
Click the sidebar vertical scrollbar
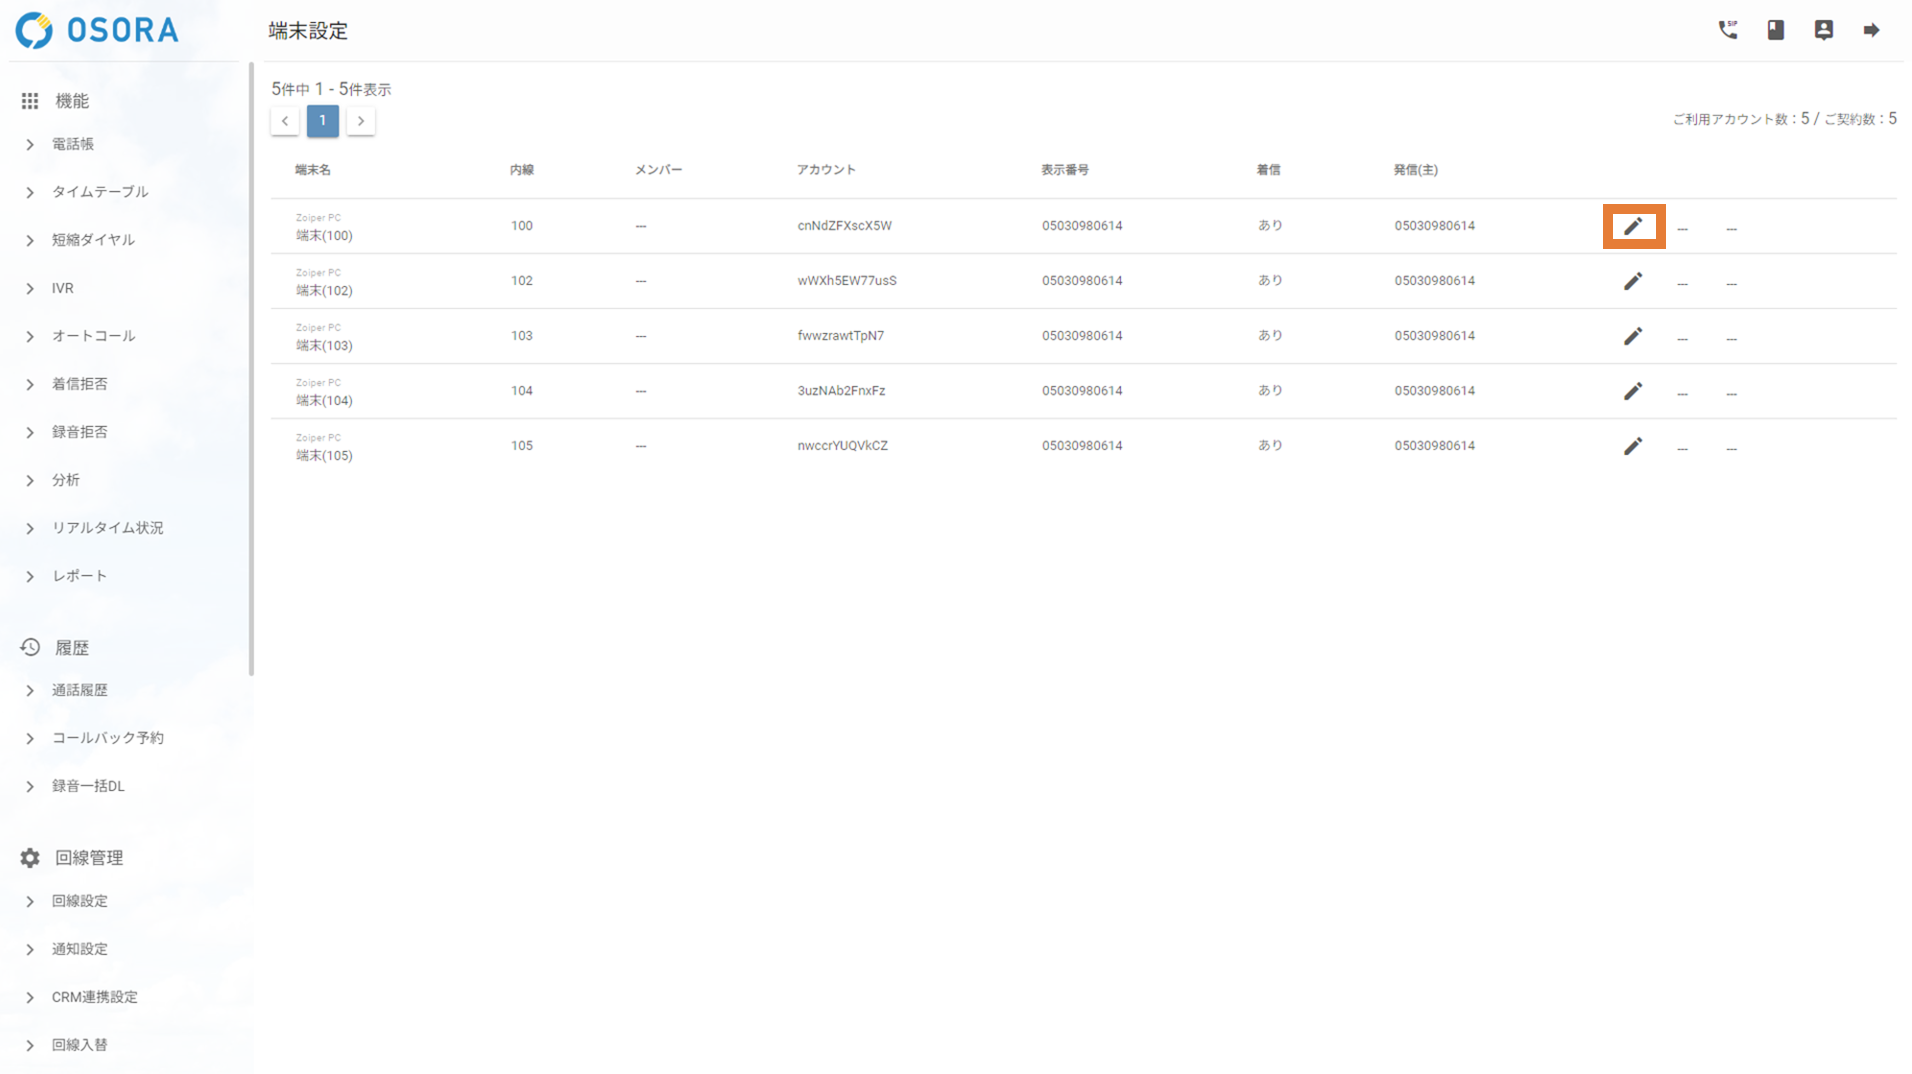(251, 370)
